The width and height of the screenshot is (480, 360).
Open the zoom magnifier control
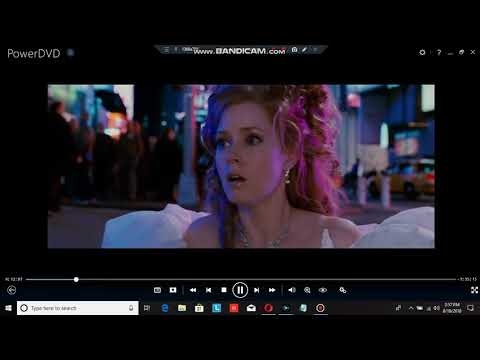coord(307,290)
